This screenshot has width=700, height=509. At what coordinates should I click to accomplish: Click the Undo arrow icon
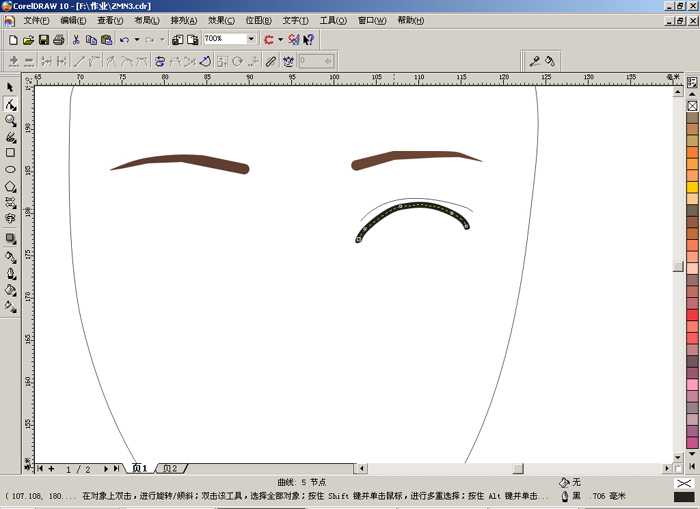[124, 40]
